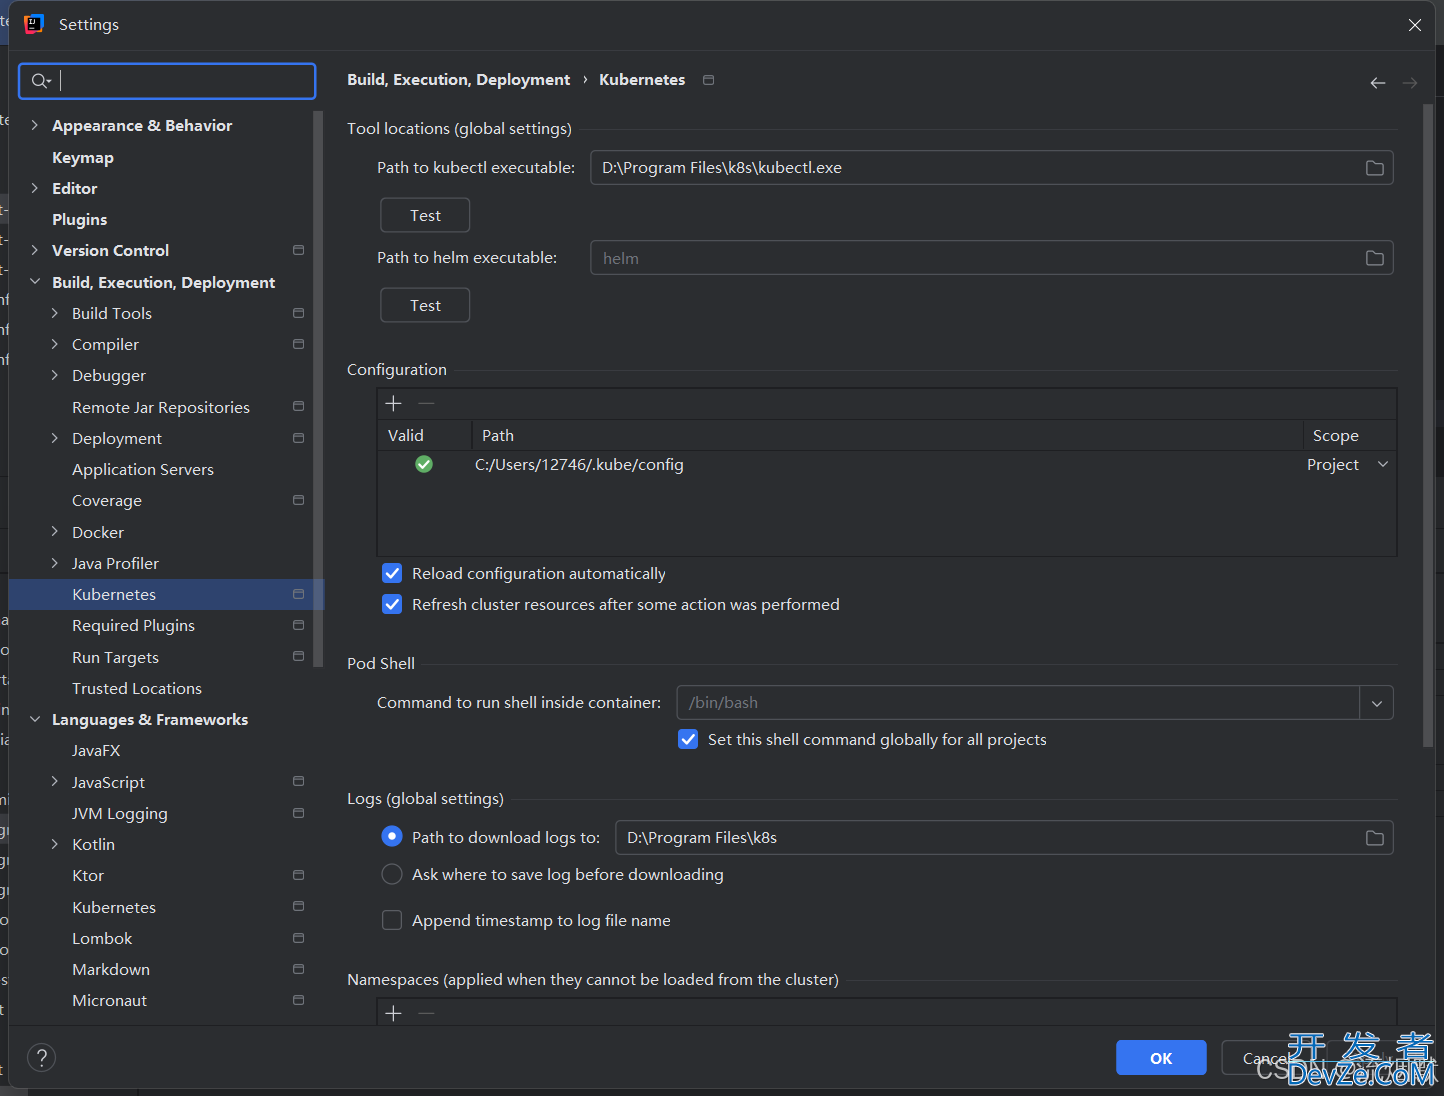Select Application Servers in the tree

pos(143,469)
